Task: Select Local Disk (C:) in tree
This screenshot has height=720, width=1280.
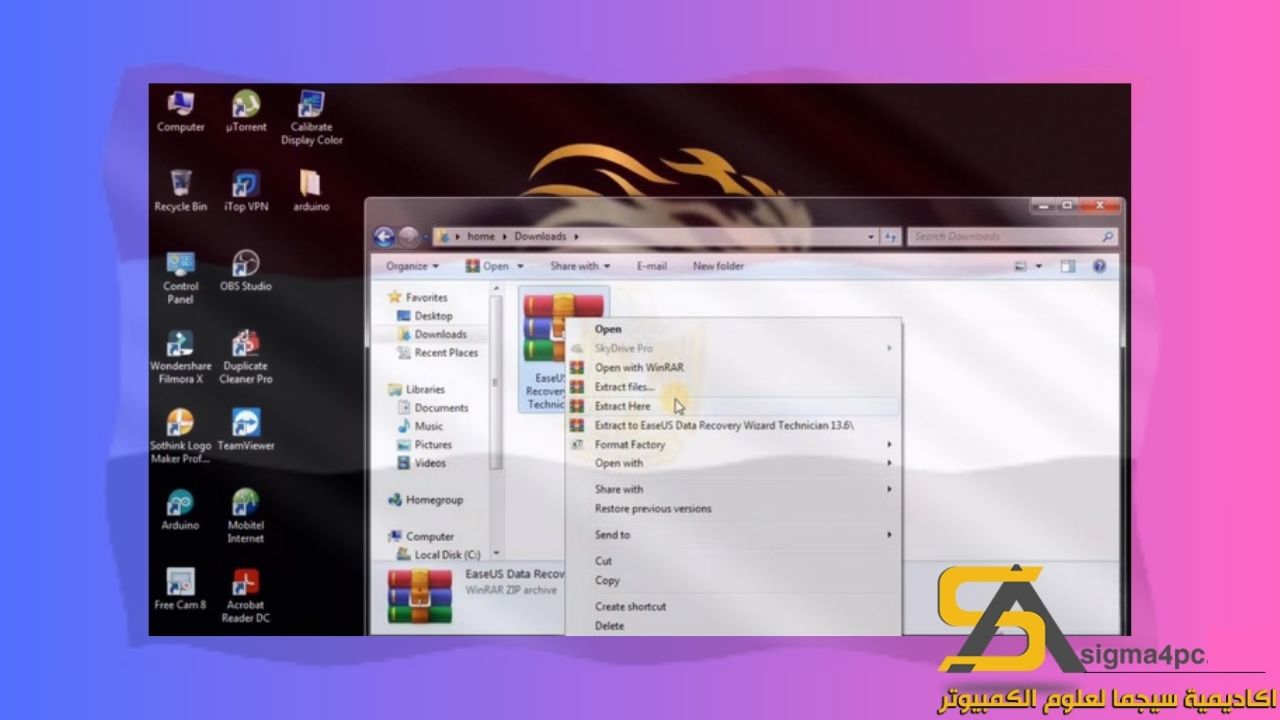Action: click(x=447, y=555)
